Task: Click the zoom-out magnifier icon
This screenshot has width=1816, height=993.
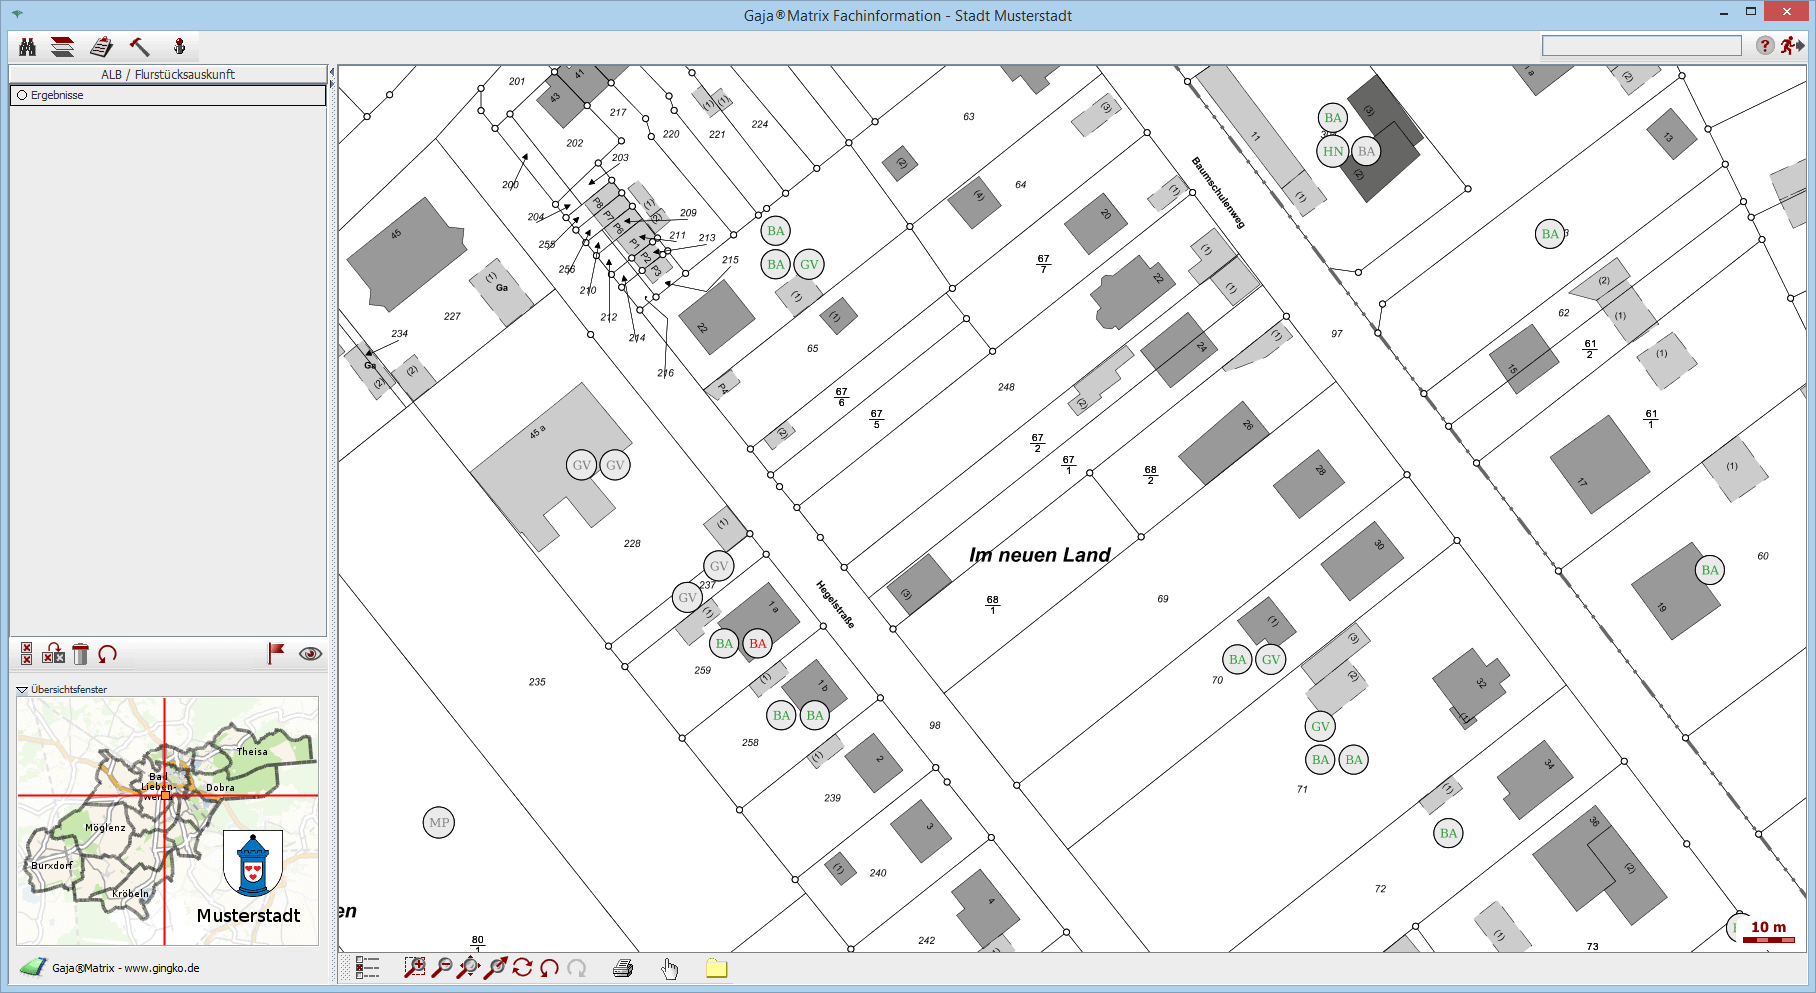Action: coord(441,967)
